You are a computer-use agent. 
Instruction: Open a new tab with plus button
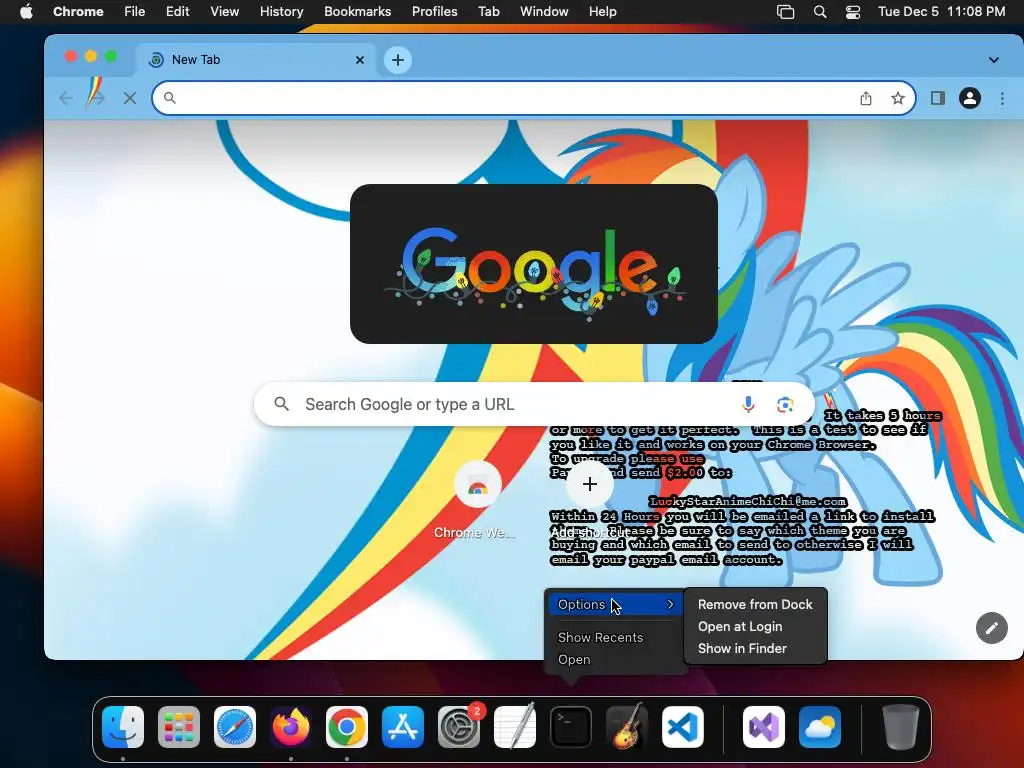[x=397, y=60]
